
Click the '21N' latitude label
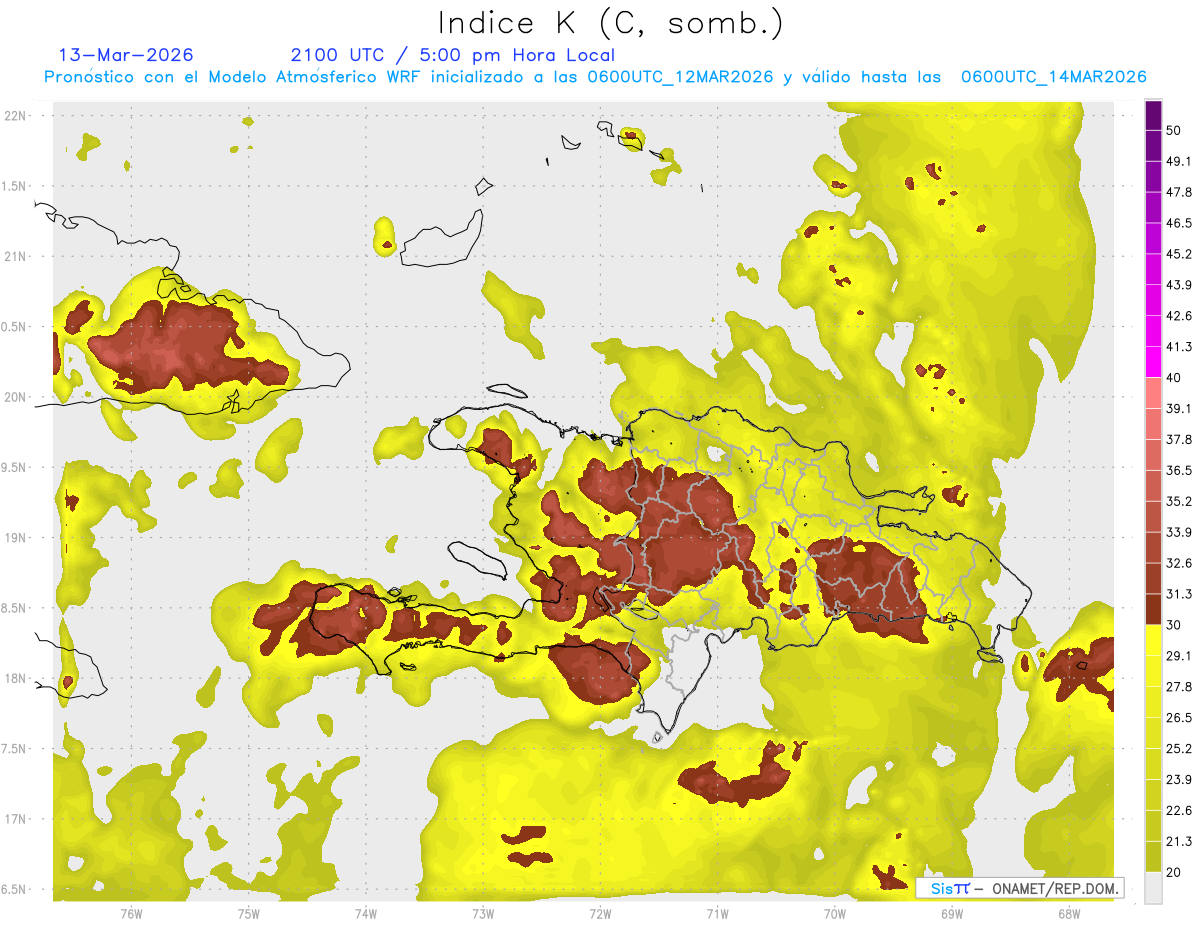pos(17,256)
